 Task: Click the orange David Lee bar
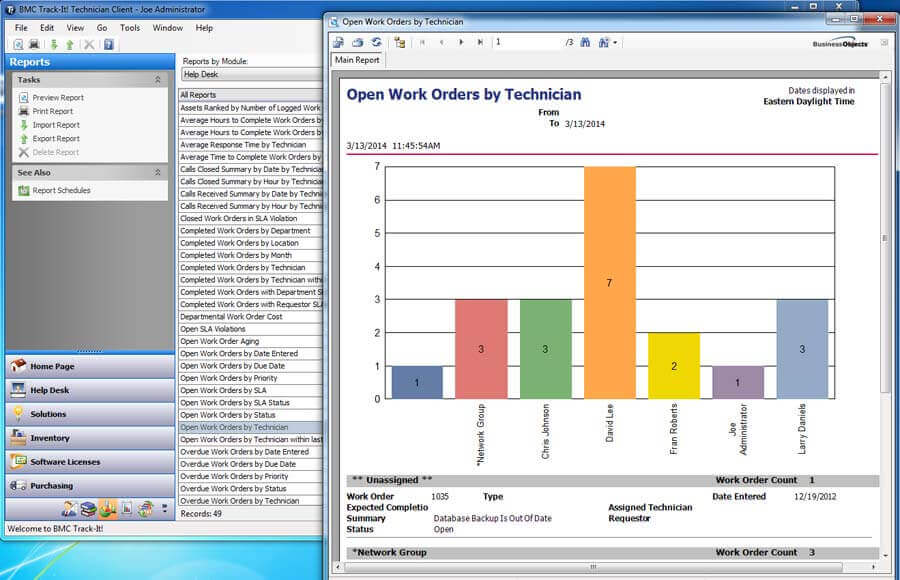tap(610, 283)
